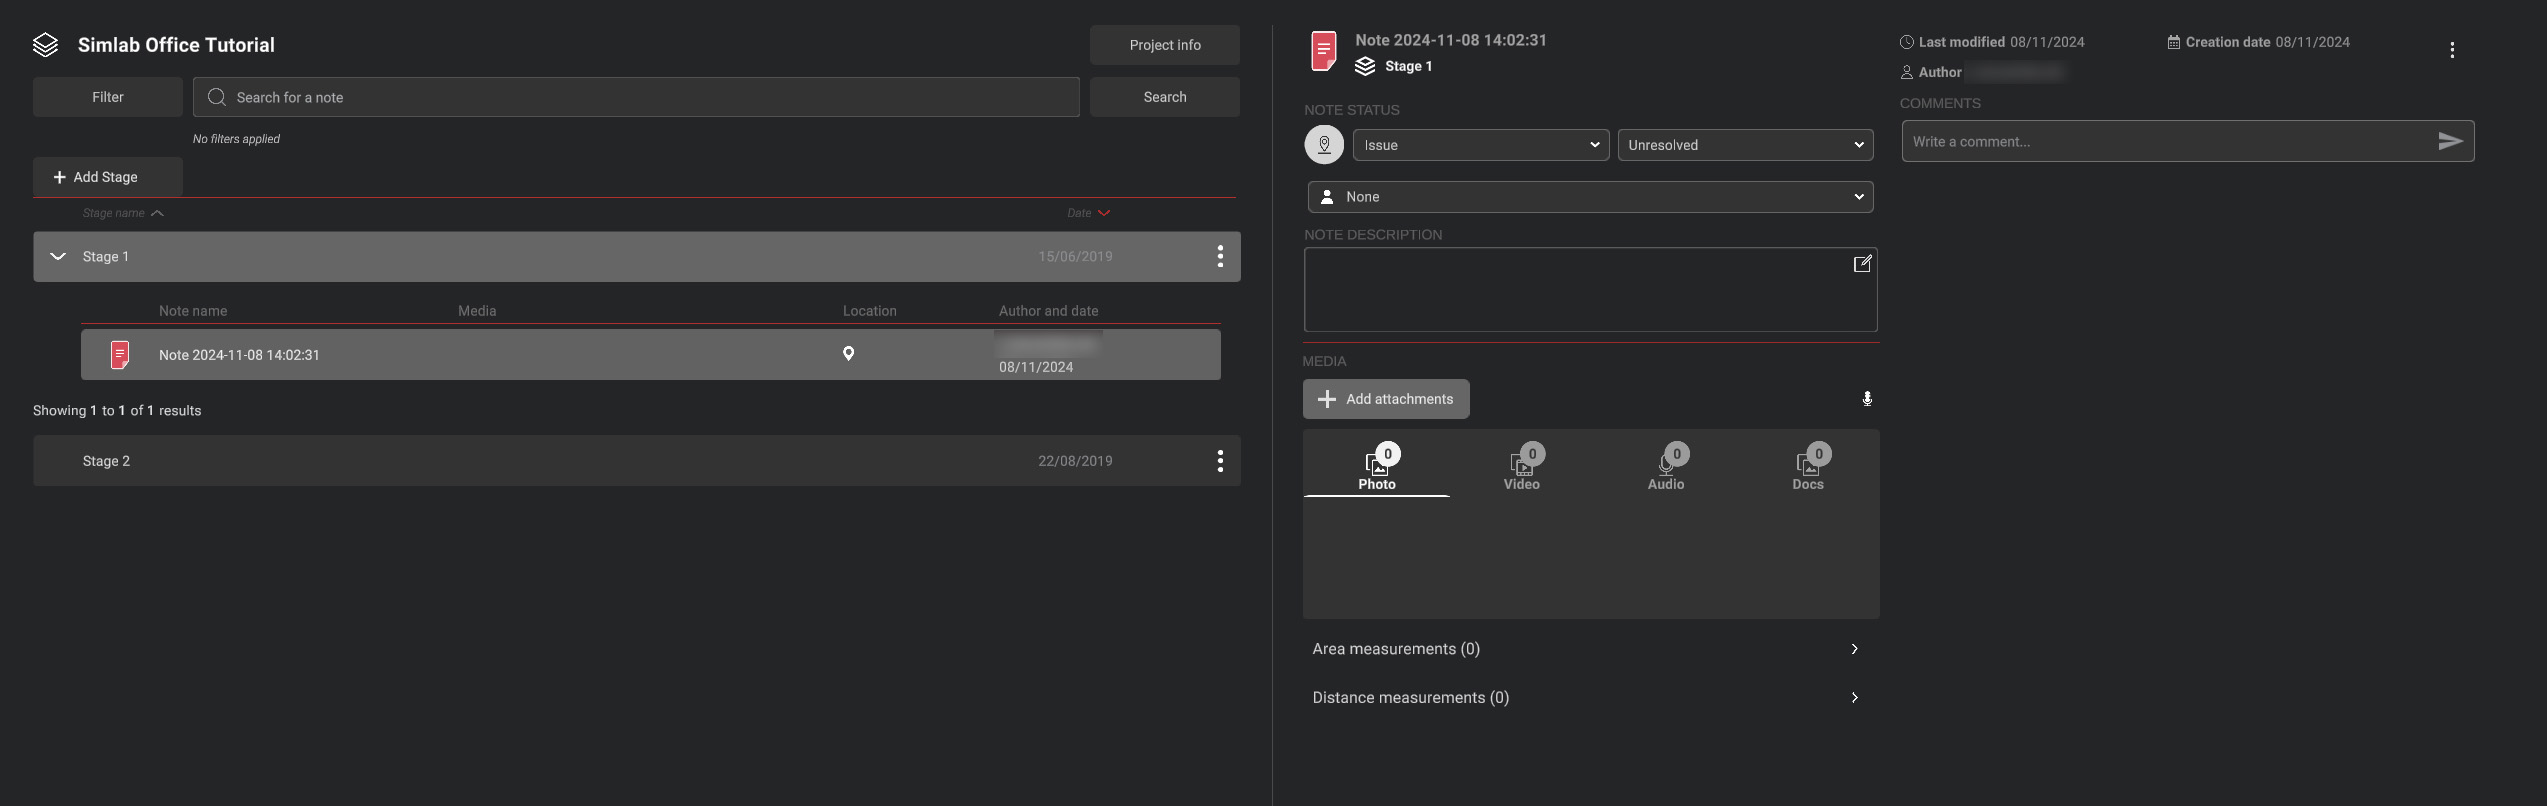Image resolution: width=2547 pixels, height=806 pixels.
Task: Click the Stage 1 layers icon in details
Action: 1365,66
